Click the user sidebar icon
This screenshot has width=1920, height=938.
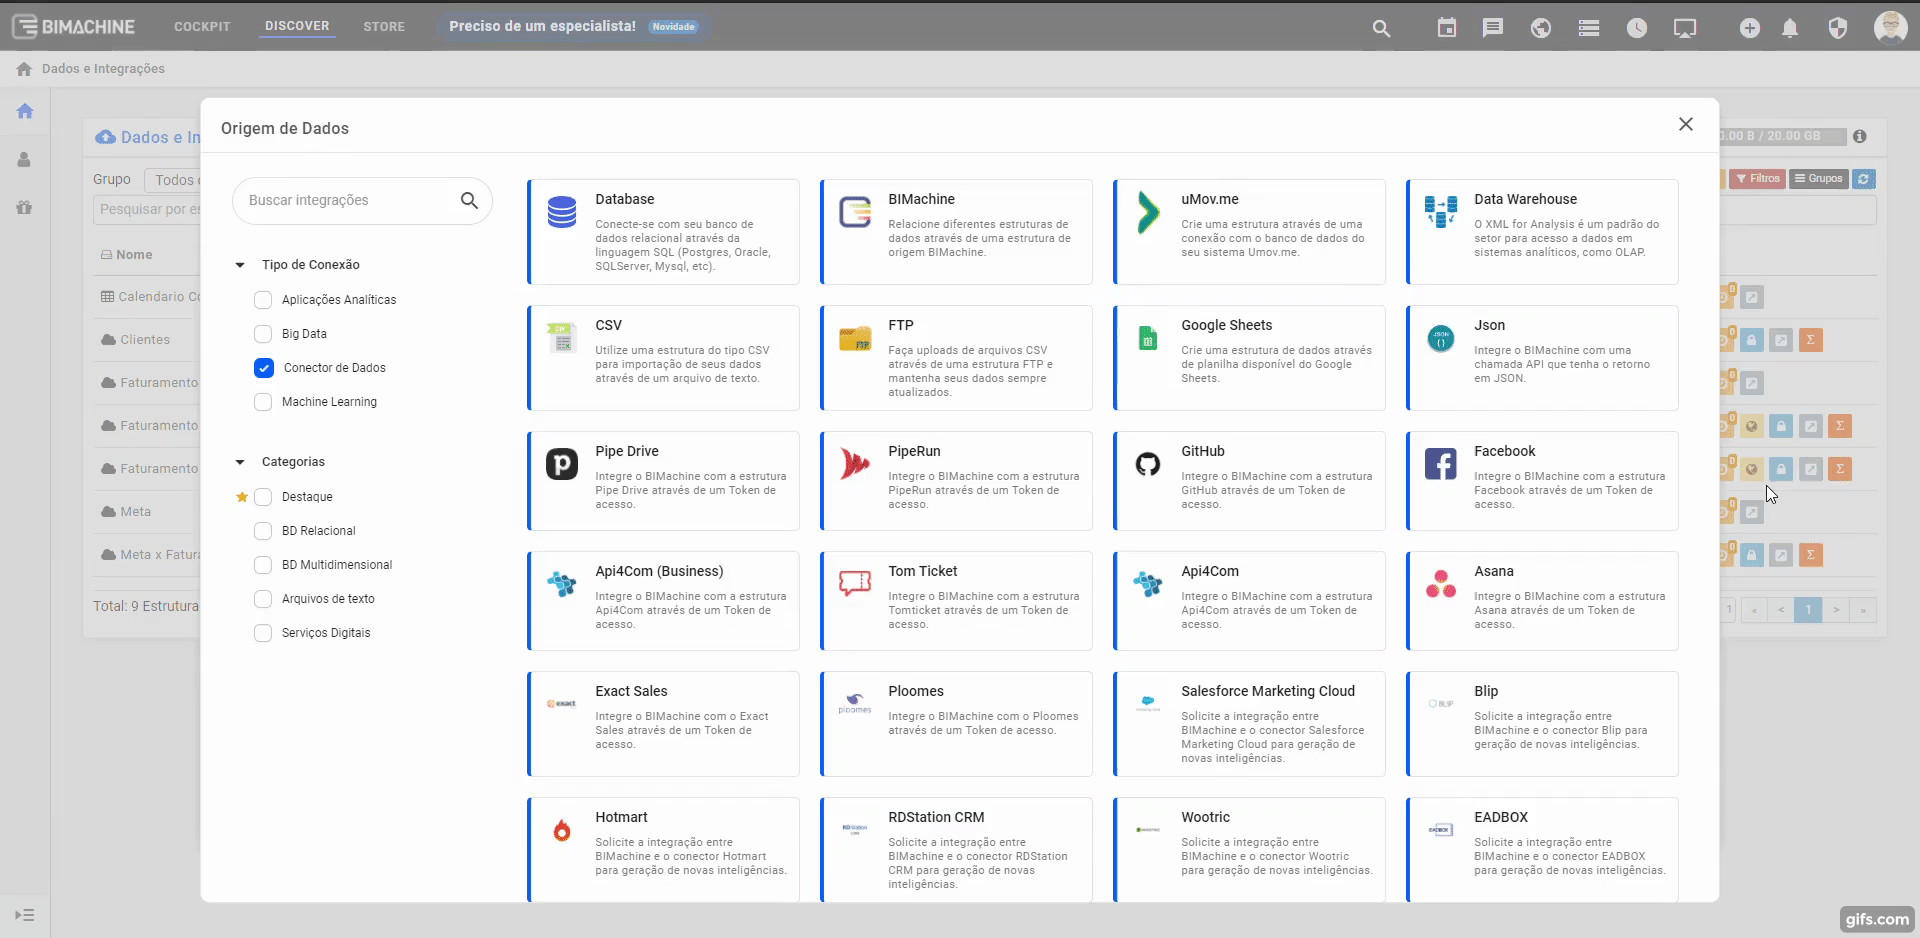pos(25,159)
